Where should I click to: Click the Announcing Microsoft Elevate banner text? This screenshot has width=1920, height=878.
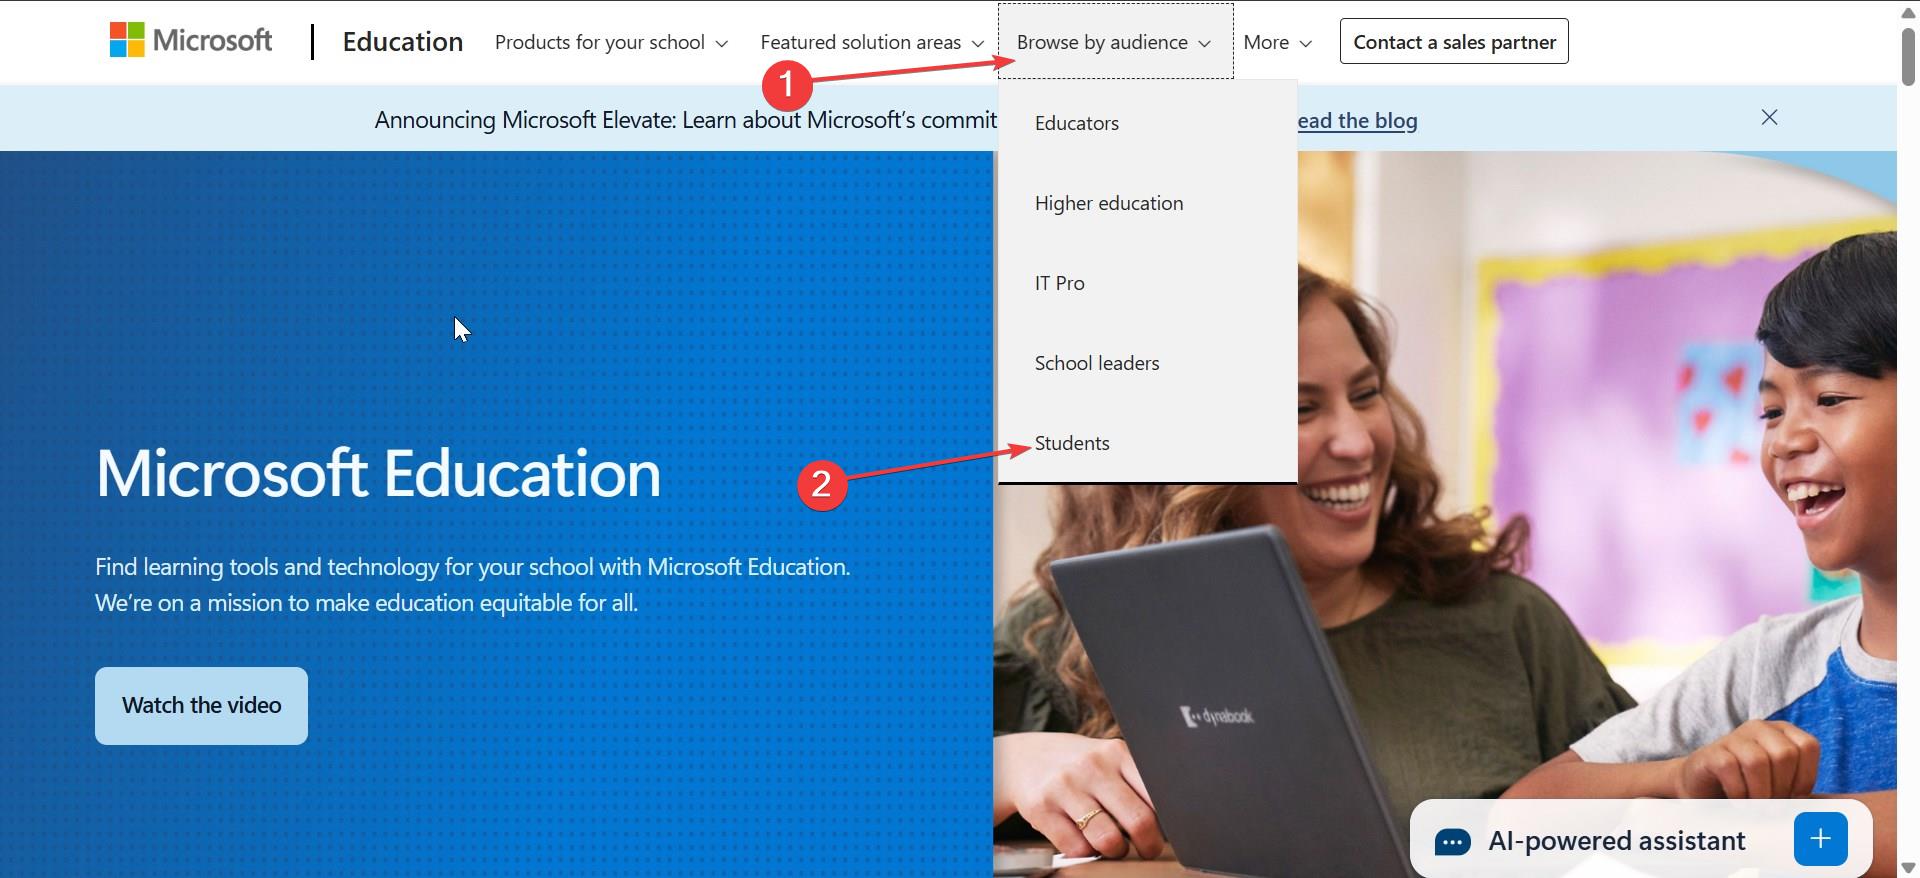click(686, 120)
